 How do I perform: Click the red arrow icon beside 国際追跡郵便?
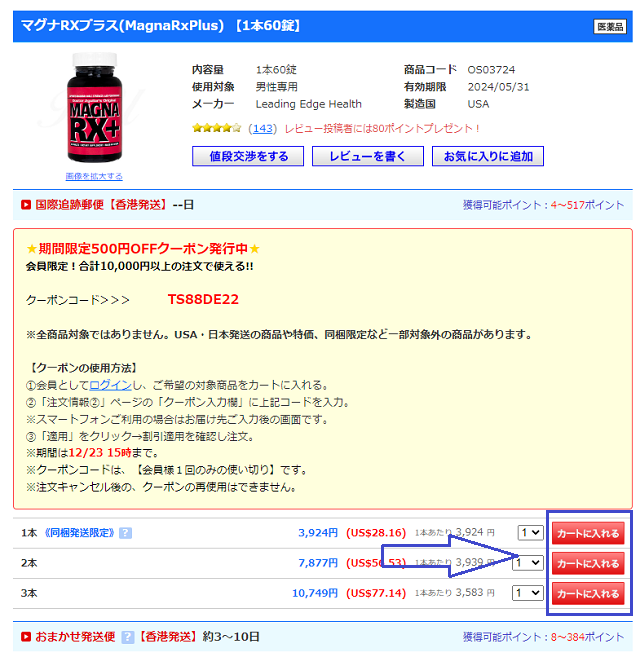pyautogui.click(x=26, y=205)
